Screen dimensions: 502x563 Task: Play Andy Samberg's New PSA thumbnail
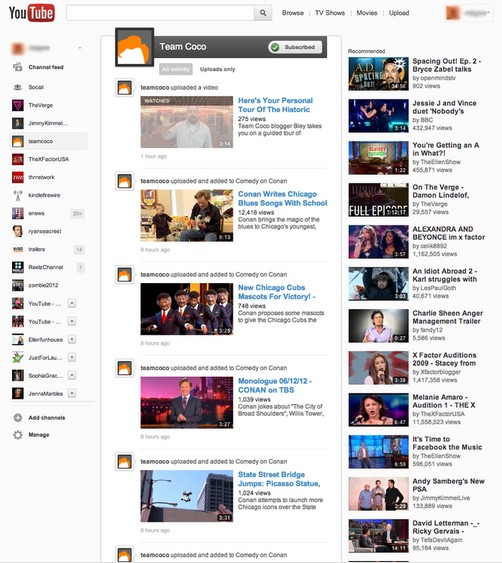tap(378, 494)
